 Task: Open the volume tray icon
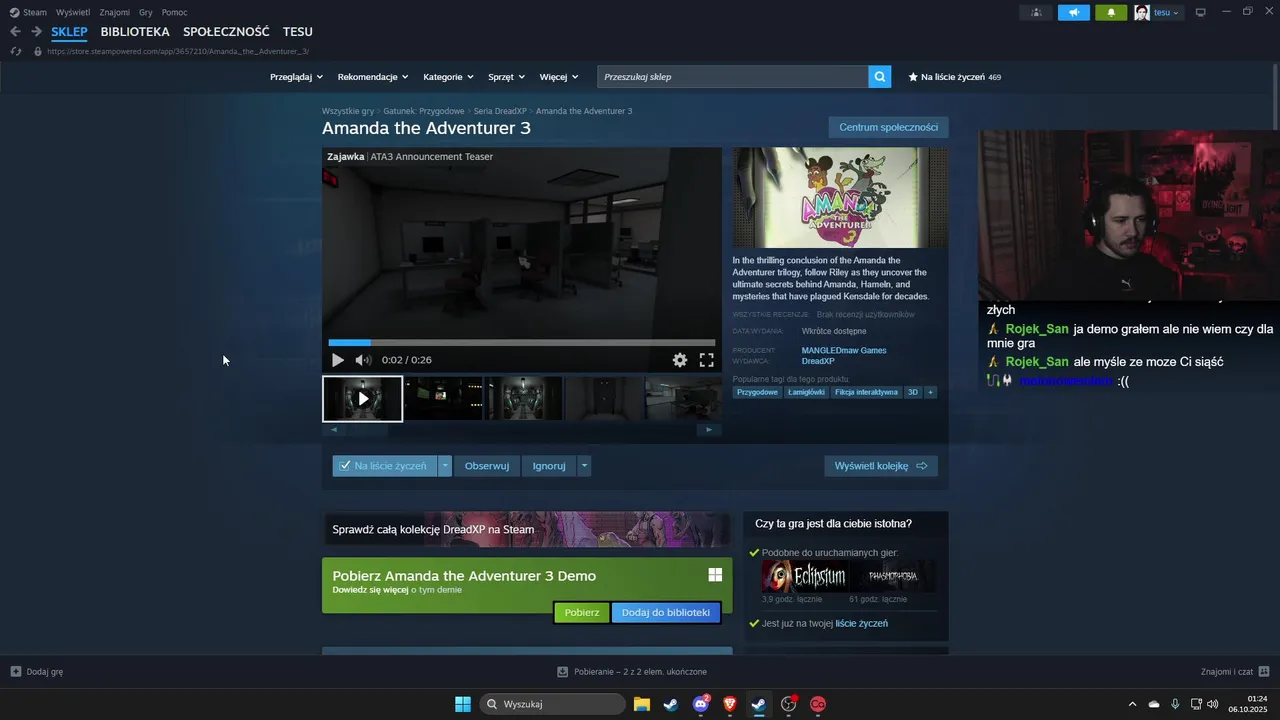(x=1213, y=704)
